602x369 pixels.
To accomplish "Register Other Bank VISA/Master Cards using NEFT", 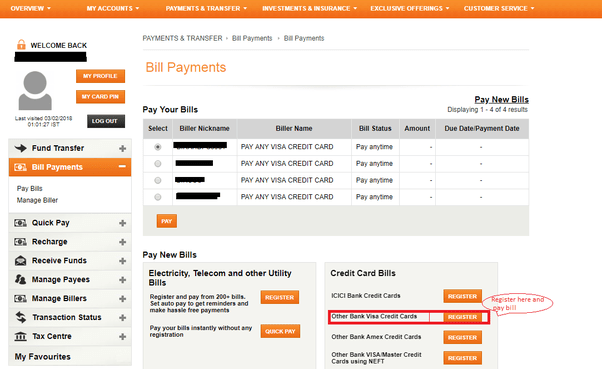I will (x=462, y=358).
